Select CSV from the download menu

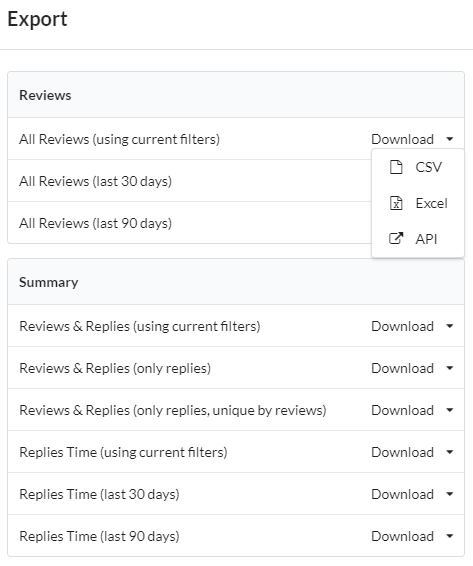(418, 167)
